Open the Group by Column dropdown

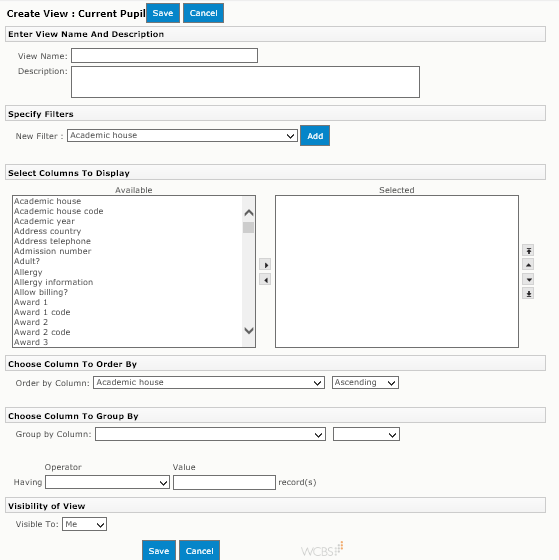(x=210, y=435)
